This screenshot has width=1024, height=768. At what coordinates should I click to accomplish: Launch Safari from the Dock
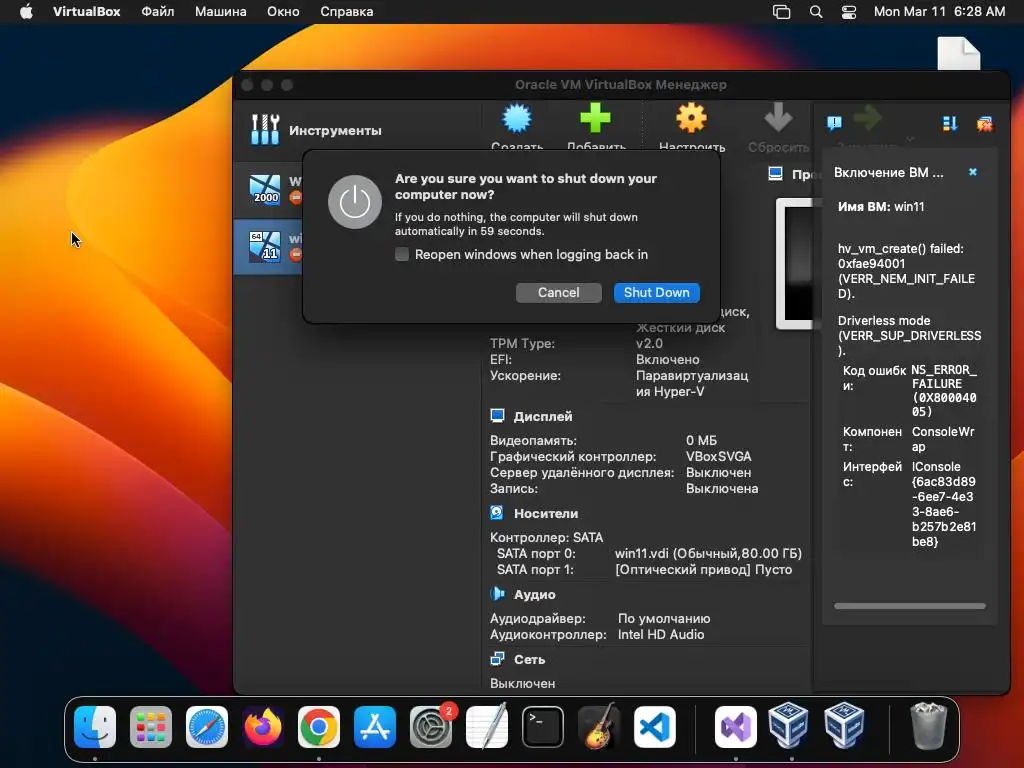click(x=207, y=726)
